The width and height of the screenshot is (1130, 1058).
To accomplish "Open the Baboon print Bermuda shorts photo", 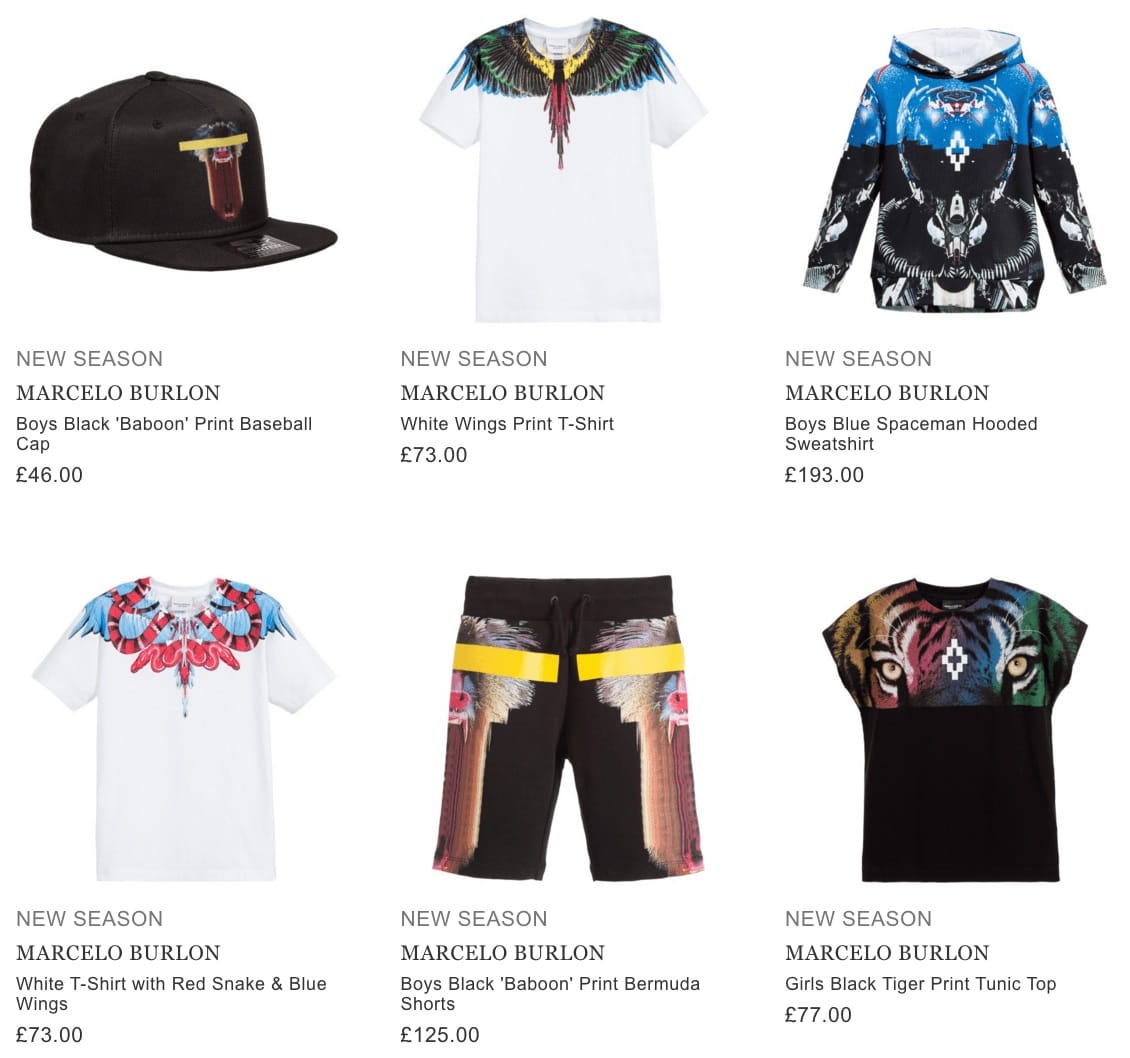I will coord(568,728).
